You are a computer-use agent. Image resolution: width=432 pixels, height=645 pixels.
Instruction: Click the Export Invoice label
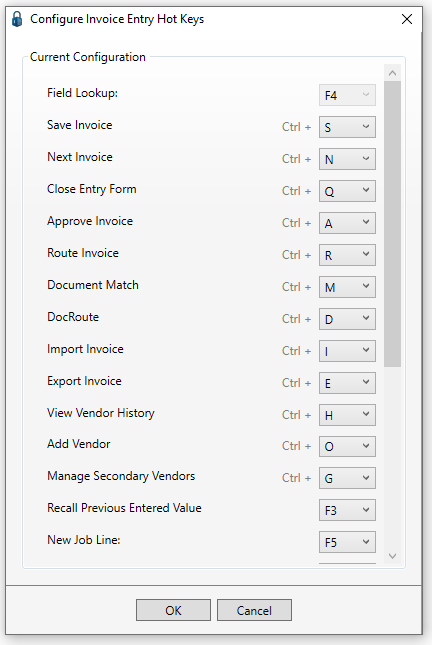click(84, 381)
